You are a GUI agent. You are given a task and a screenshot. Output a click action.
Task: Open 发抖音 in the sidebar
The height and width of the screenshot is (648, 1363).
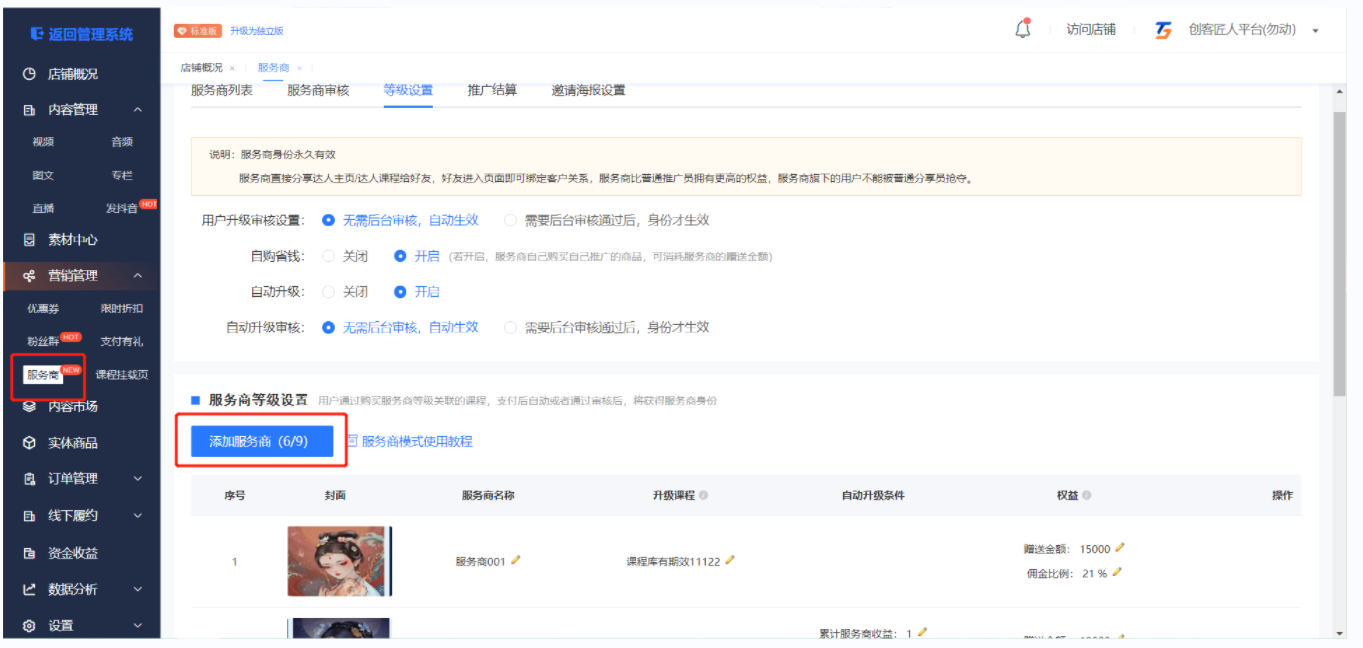pyautogui.click(x=121, y=208)
